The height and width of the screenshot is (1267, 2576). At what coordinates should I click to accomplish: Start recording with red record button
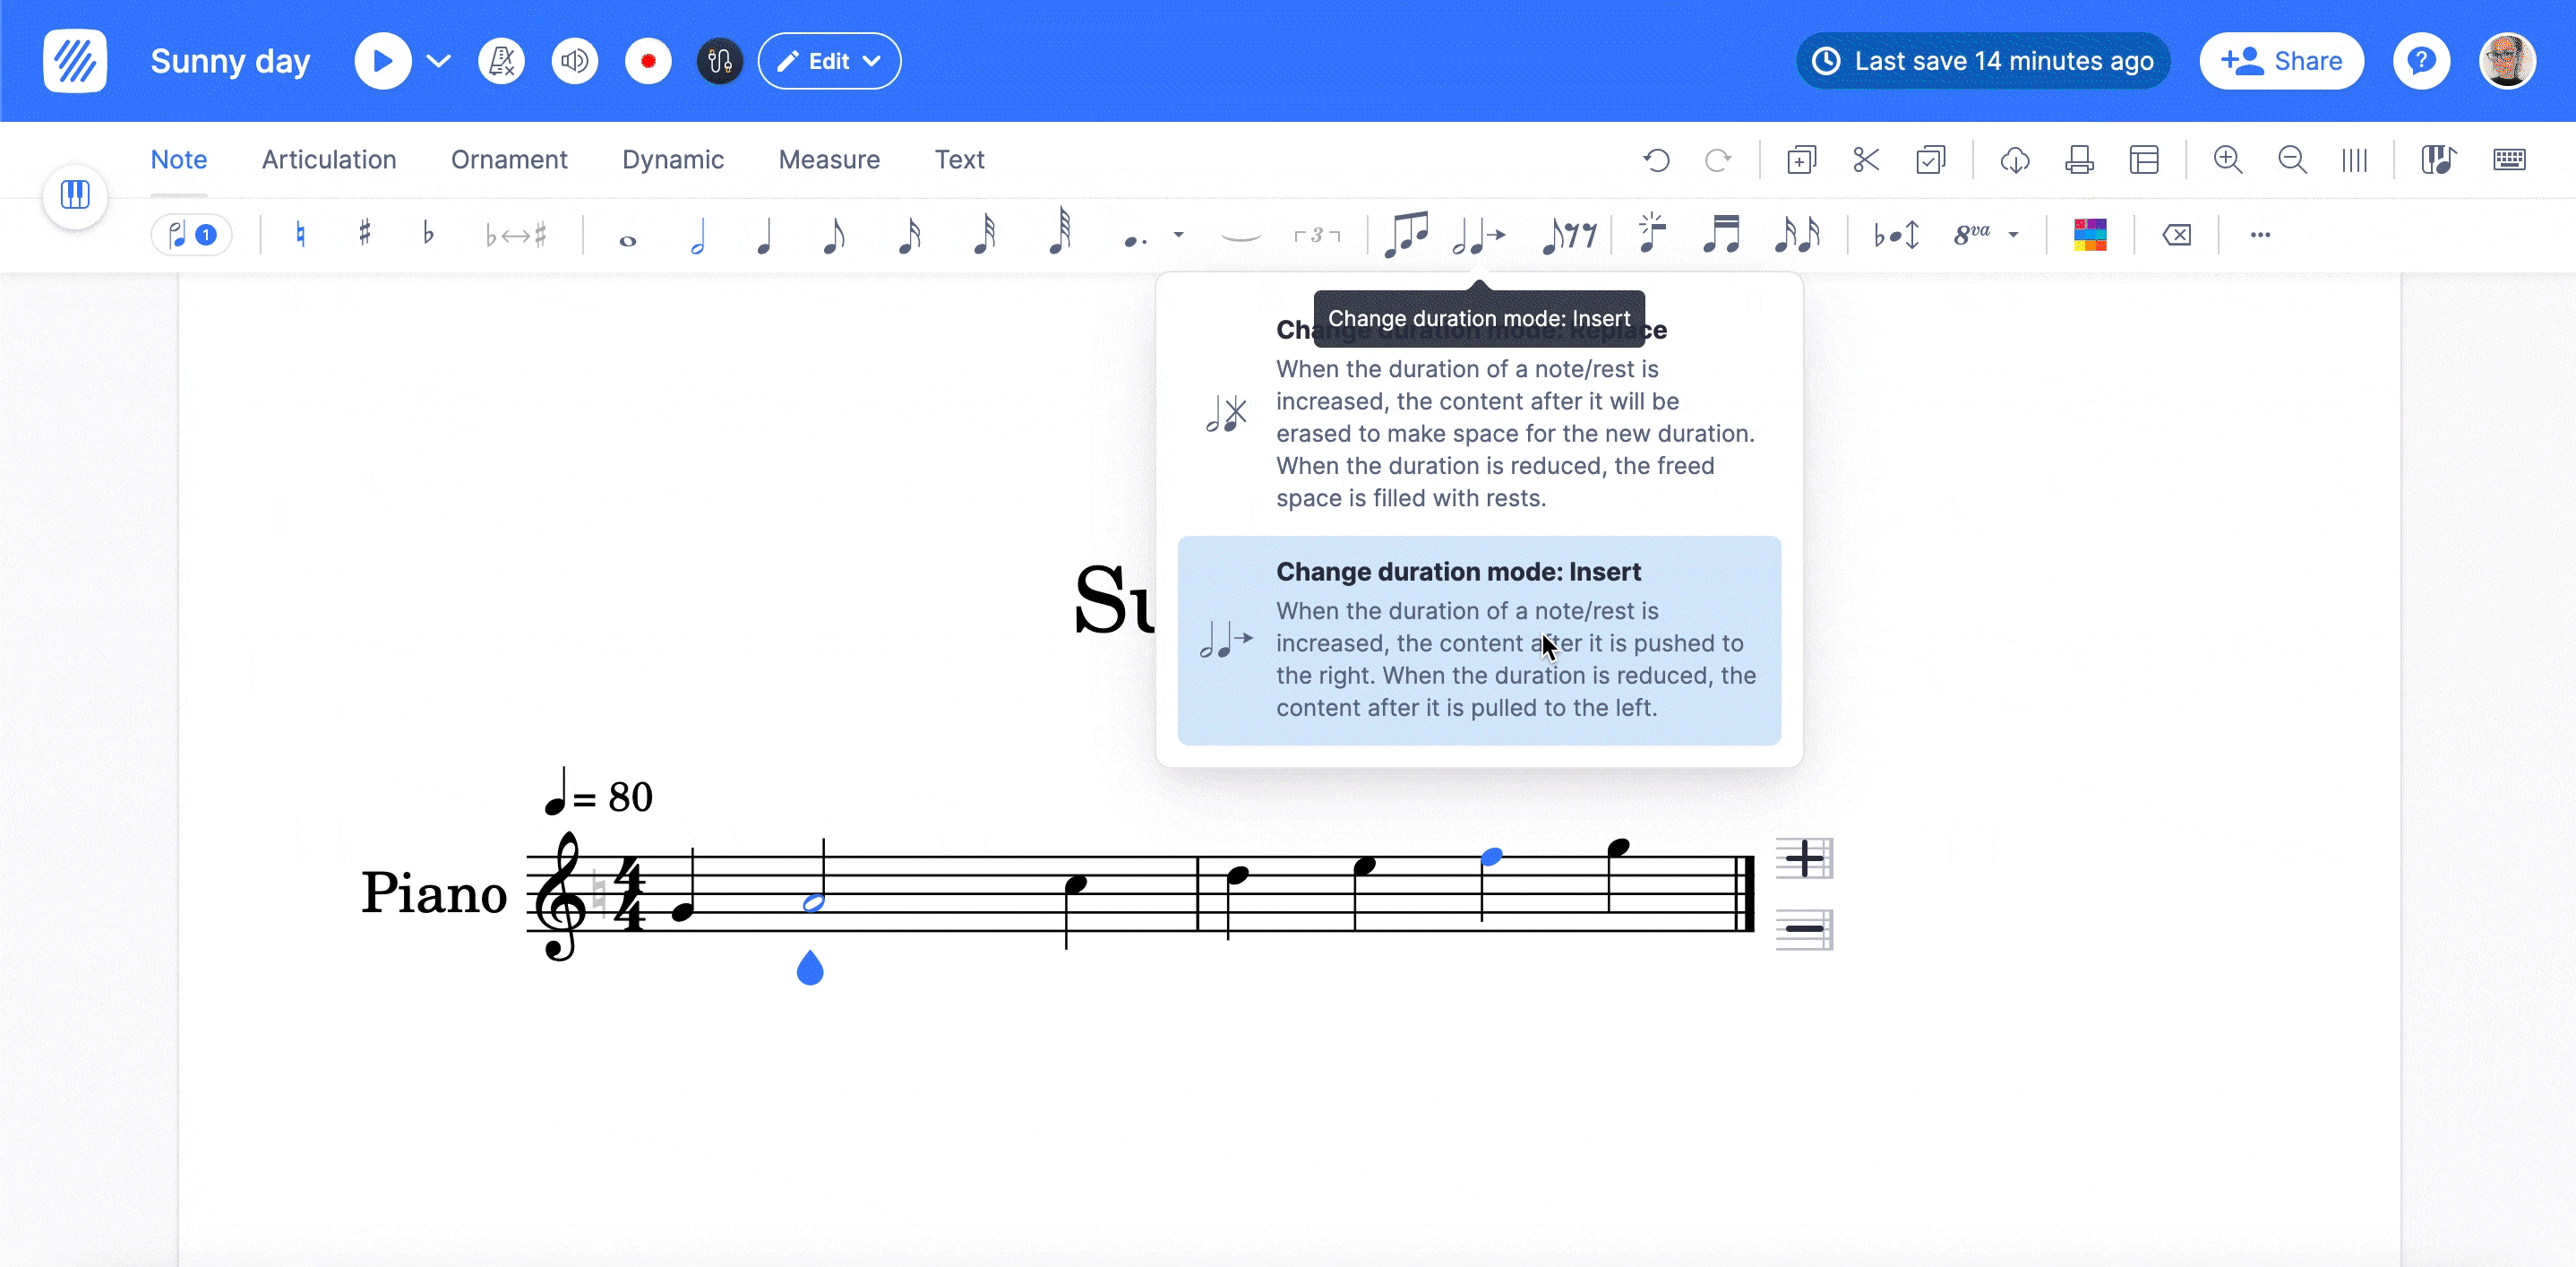(x=648, y=61)
